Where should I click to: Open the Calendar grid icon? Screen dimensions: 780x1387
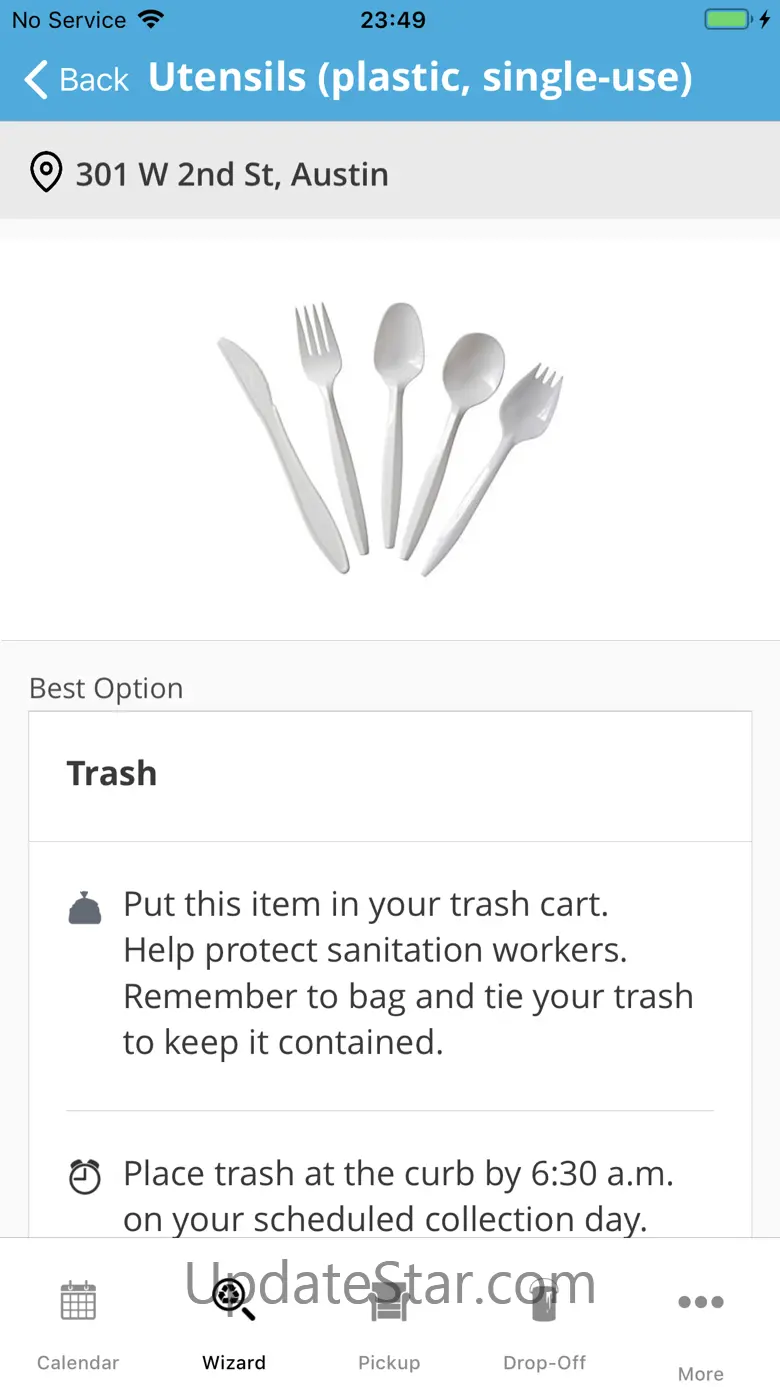pyautogui.click(x=78, y=1301)
